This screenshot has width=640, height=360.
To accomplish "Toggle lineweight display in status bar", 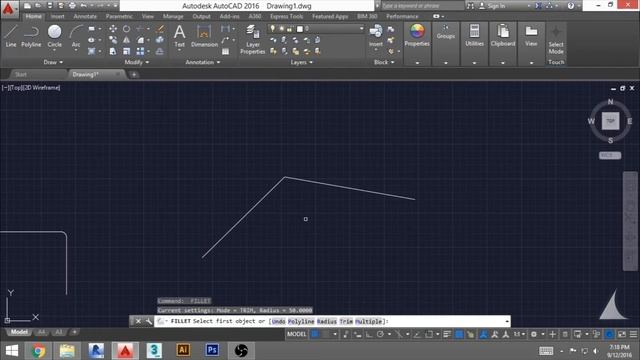I will point(447,334).
